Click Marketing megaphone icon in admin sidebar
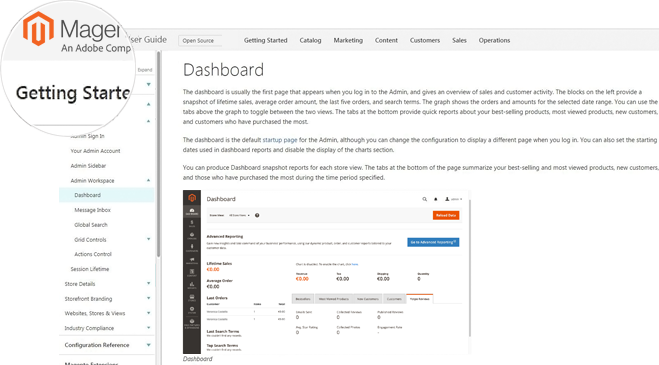The height and width of the screenshot is (365, 659). click(192, 260)
